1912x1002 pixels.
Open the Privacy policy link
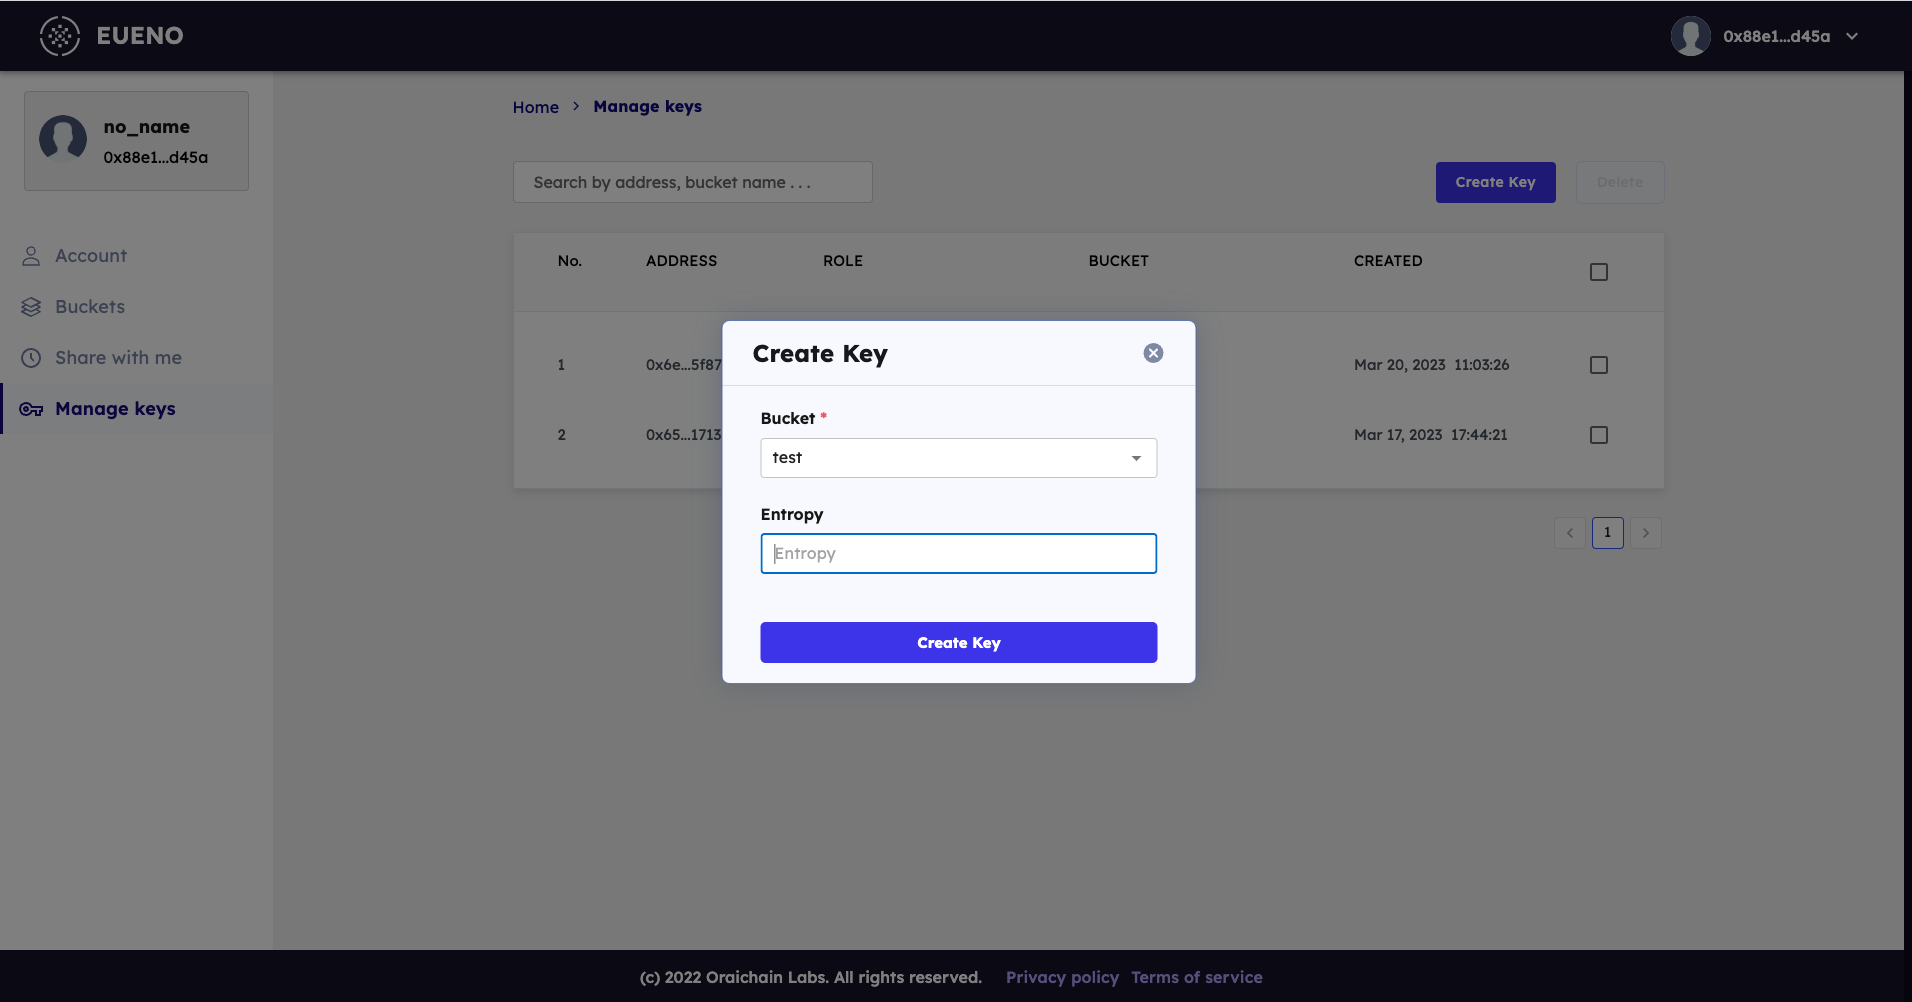1062,977
